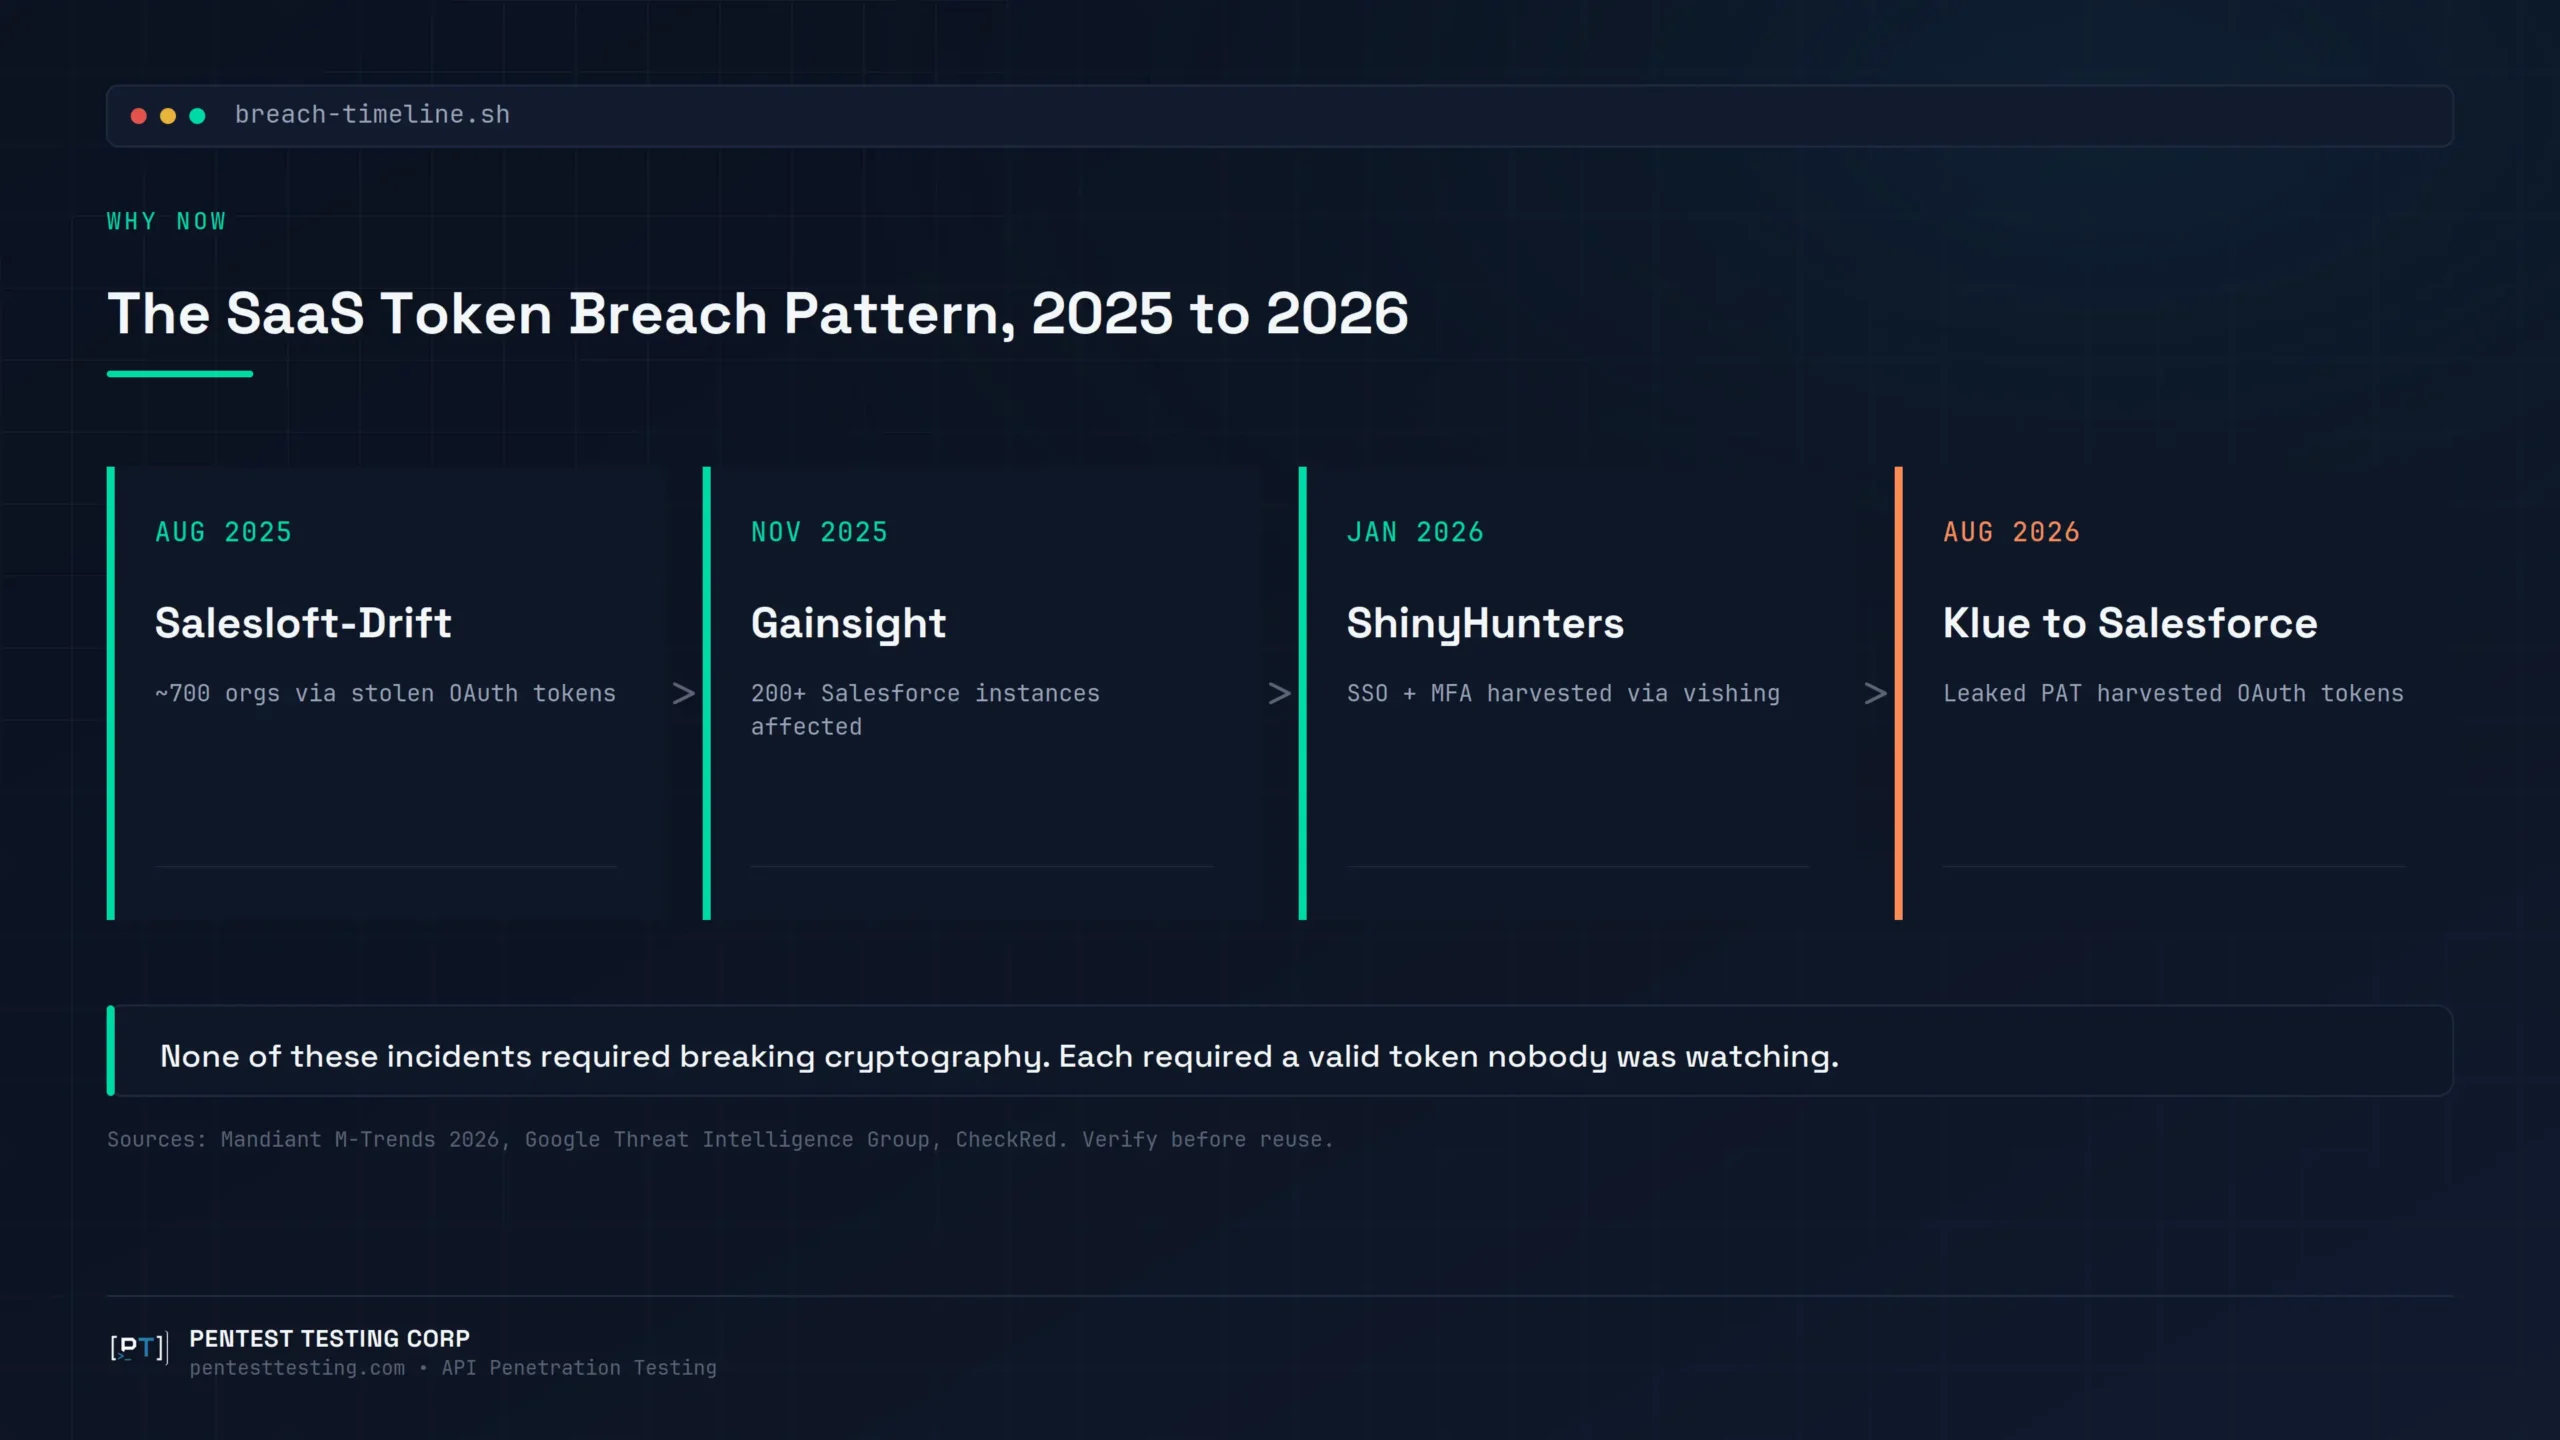Click the SSO + MFA harvested via vishing text
Screen dimensions: 2560x1440
tap(1564, 693)
